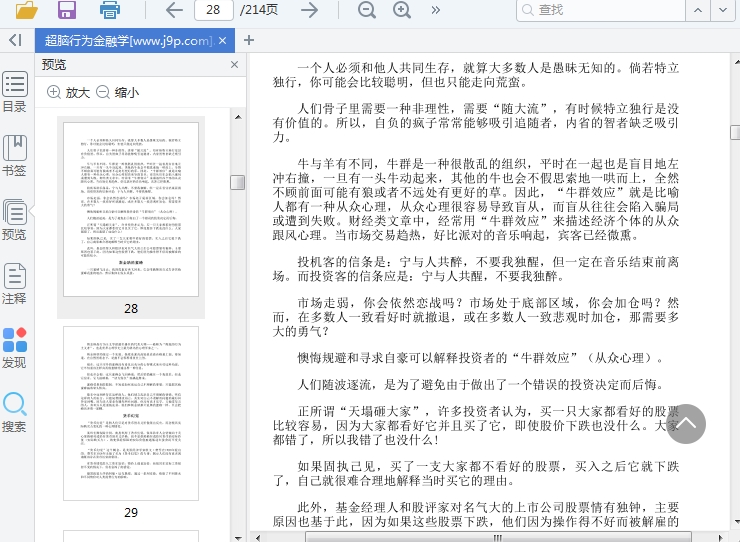Image resolution: width=740 pixels, height=542 pixels.
Task: Zoom in with the plus magnifier in the toolbar
Action: 402,9
